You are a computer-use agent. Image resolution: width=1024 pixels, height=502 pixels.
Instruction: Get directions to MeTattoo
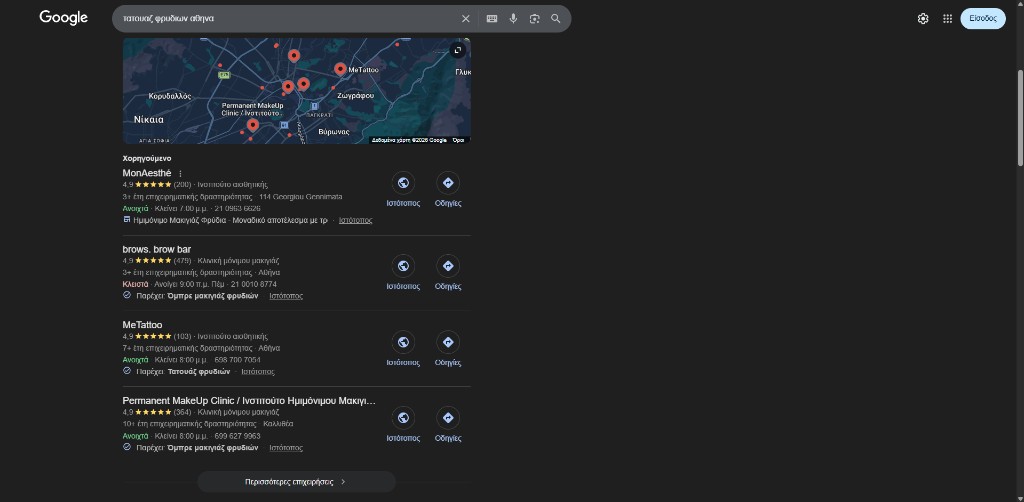tap(448, 342)
